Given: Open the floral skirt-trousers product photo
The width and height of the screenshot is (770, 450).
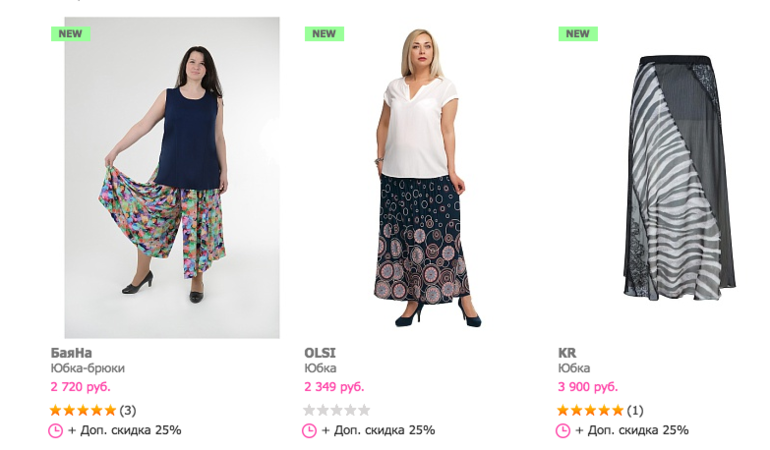Looking at the screenshot, I should pos(172,180).
